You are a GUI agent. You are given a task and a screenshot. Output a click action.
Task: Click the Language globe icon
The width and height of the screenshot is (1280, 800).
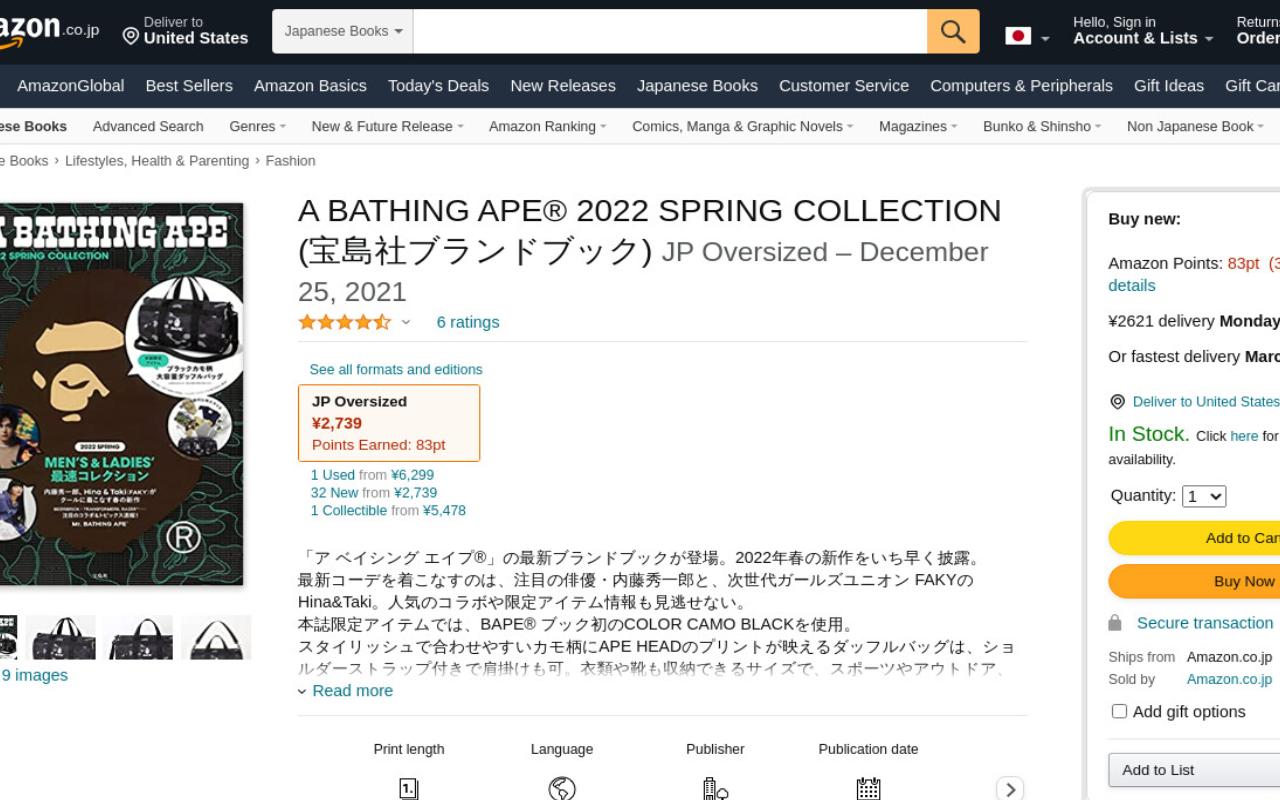(562, 789)
